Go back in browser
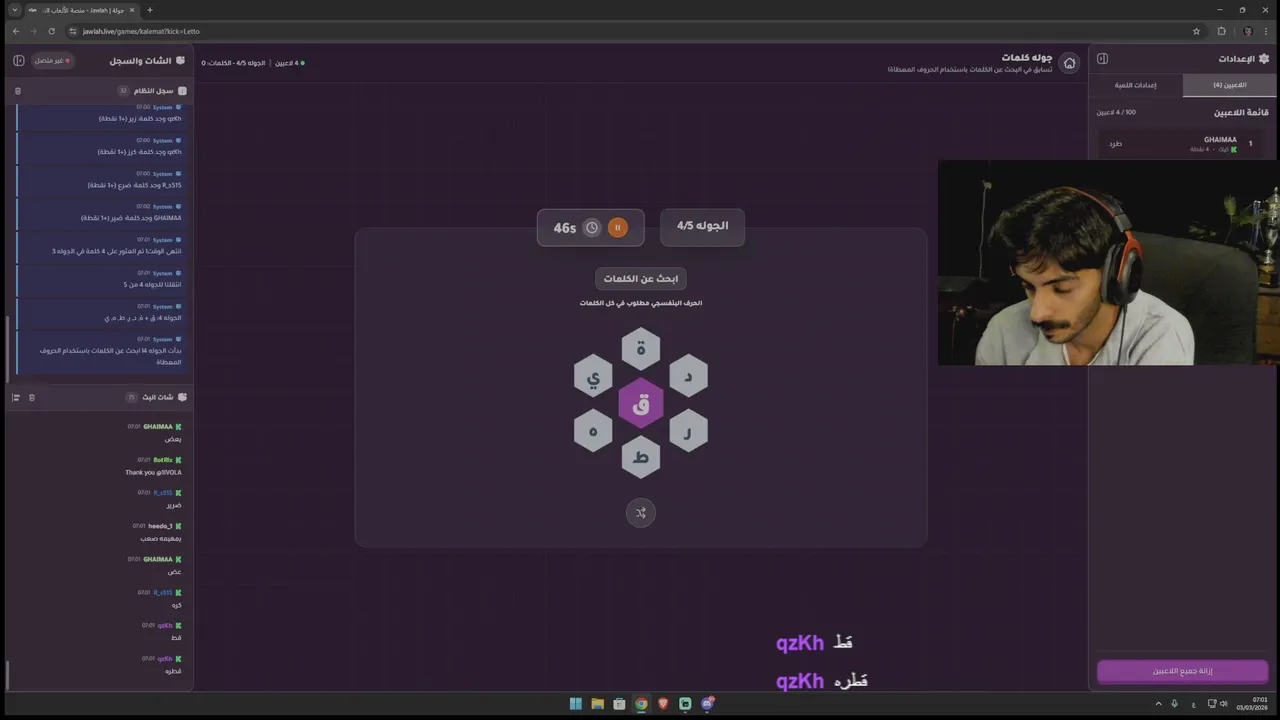Screen dimensions: 1280x720 (x=16, y=31)
